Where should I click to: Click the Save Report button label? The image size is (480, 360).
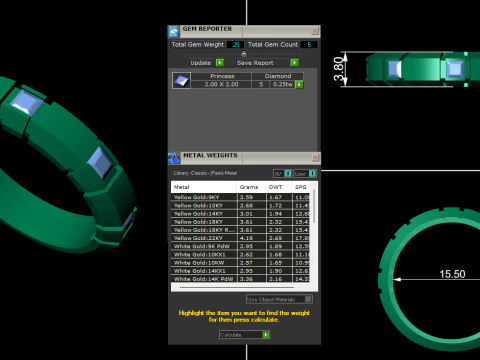pos(255,63)
